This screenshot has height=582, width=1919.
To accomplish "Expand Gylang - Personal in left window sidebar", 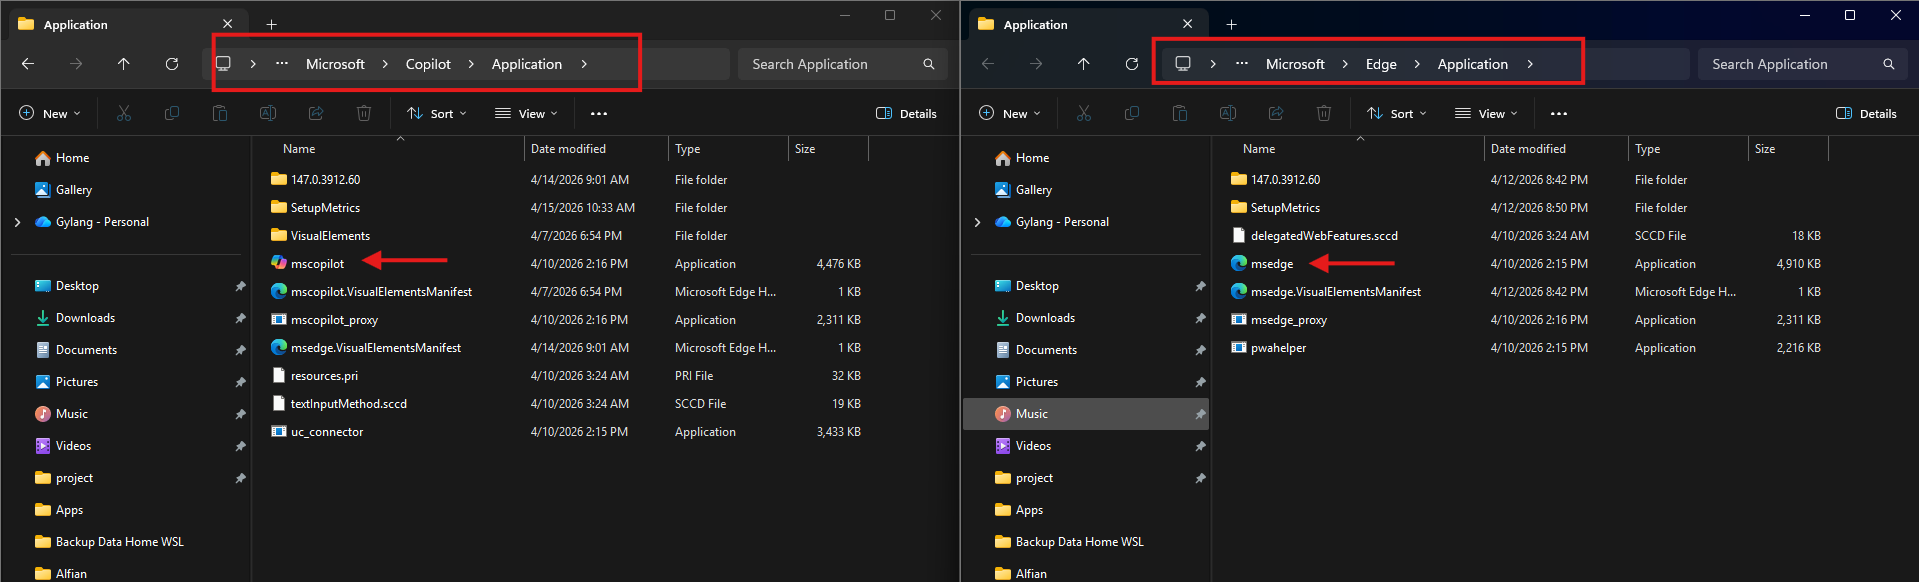I will pos(18,222).
